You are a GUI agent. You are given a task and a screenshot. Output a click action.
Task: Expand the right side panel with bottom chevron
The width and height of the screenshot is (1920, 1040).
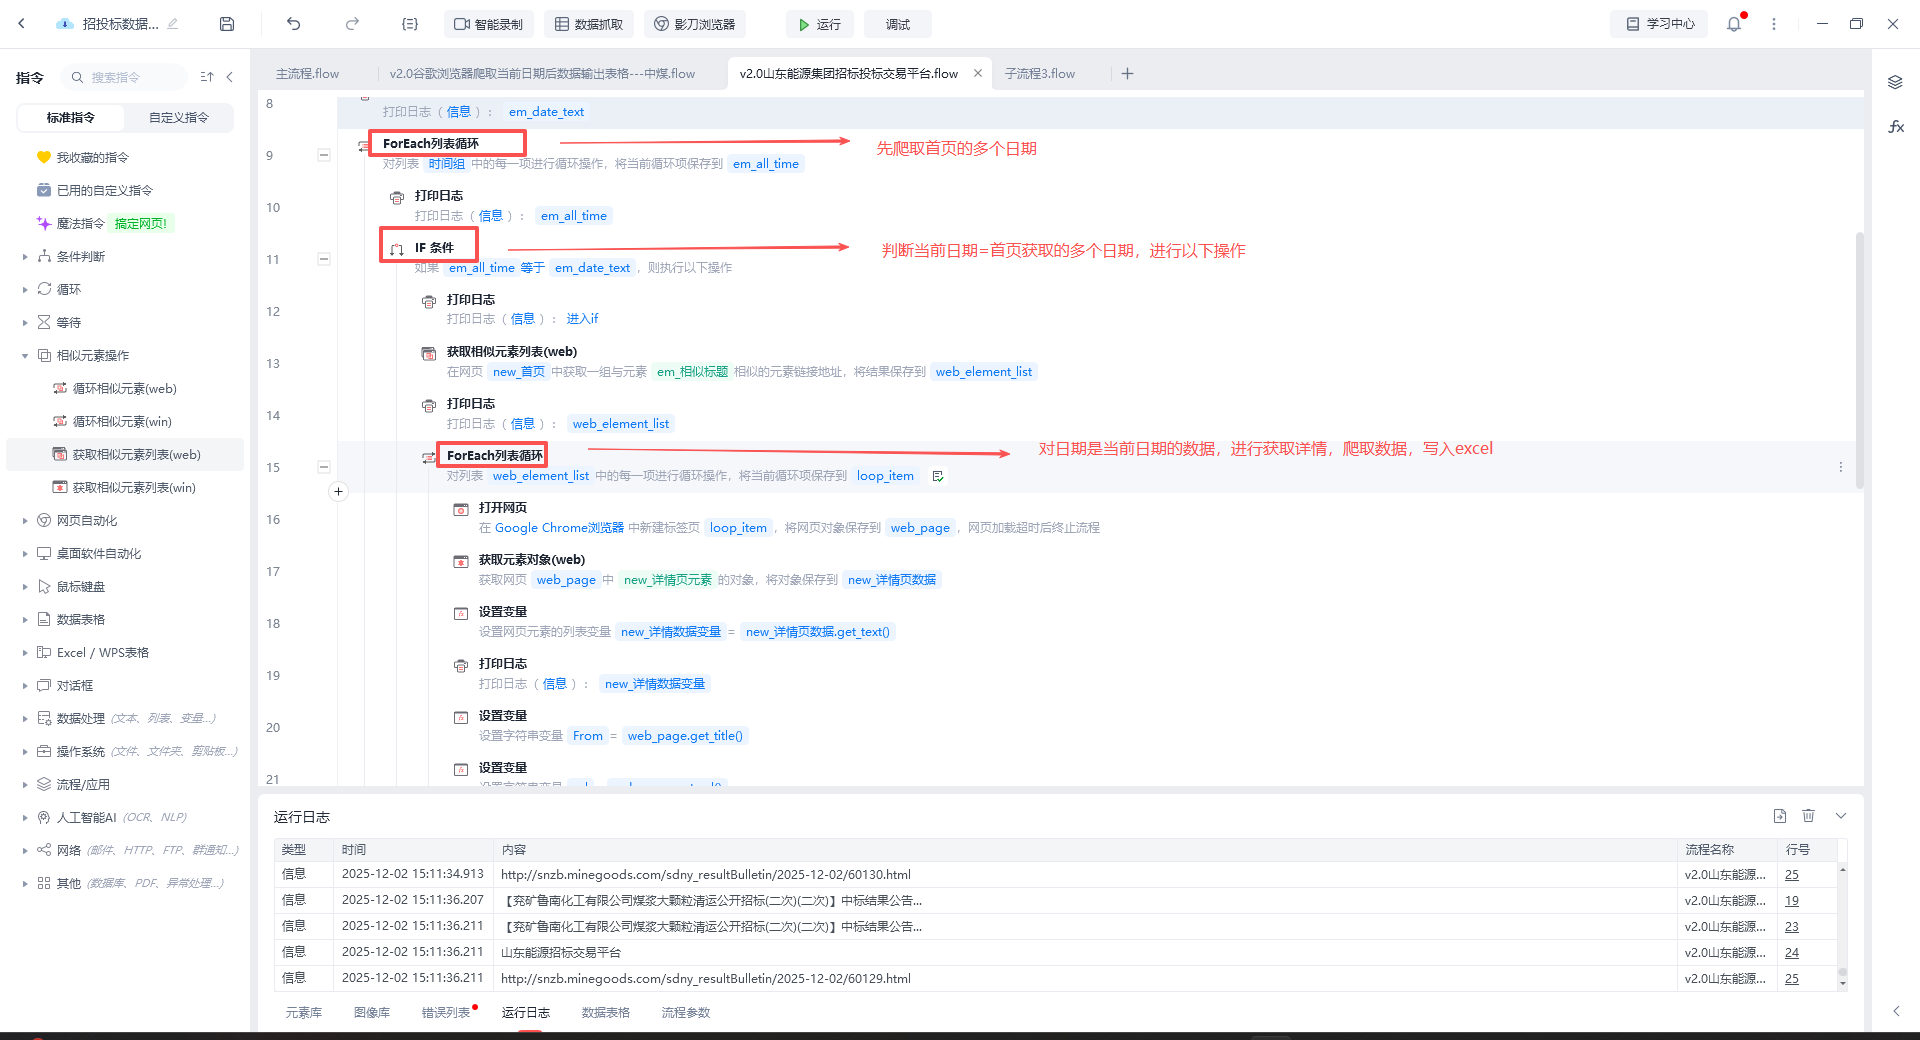(x=1895, y=1011)
